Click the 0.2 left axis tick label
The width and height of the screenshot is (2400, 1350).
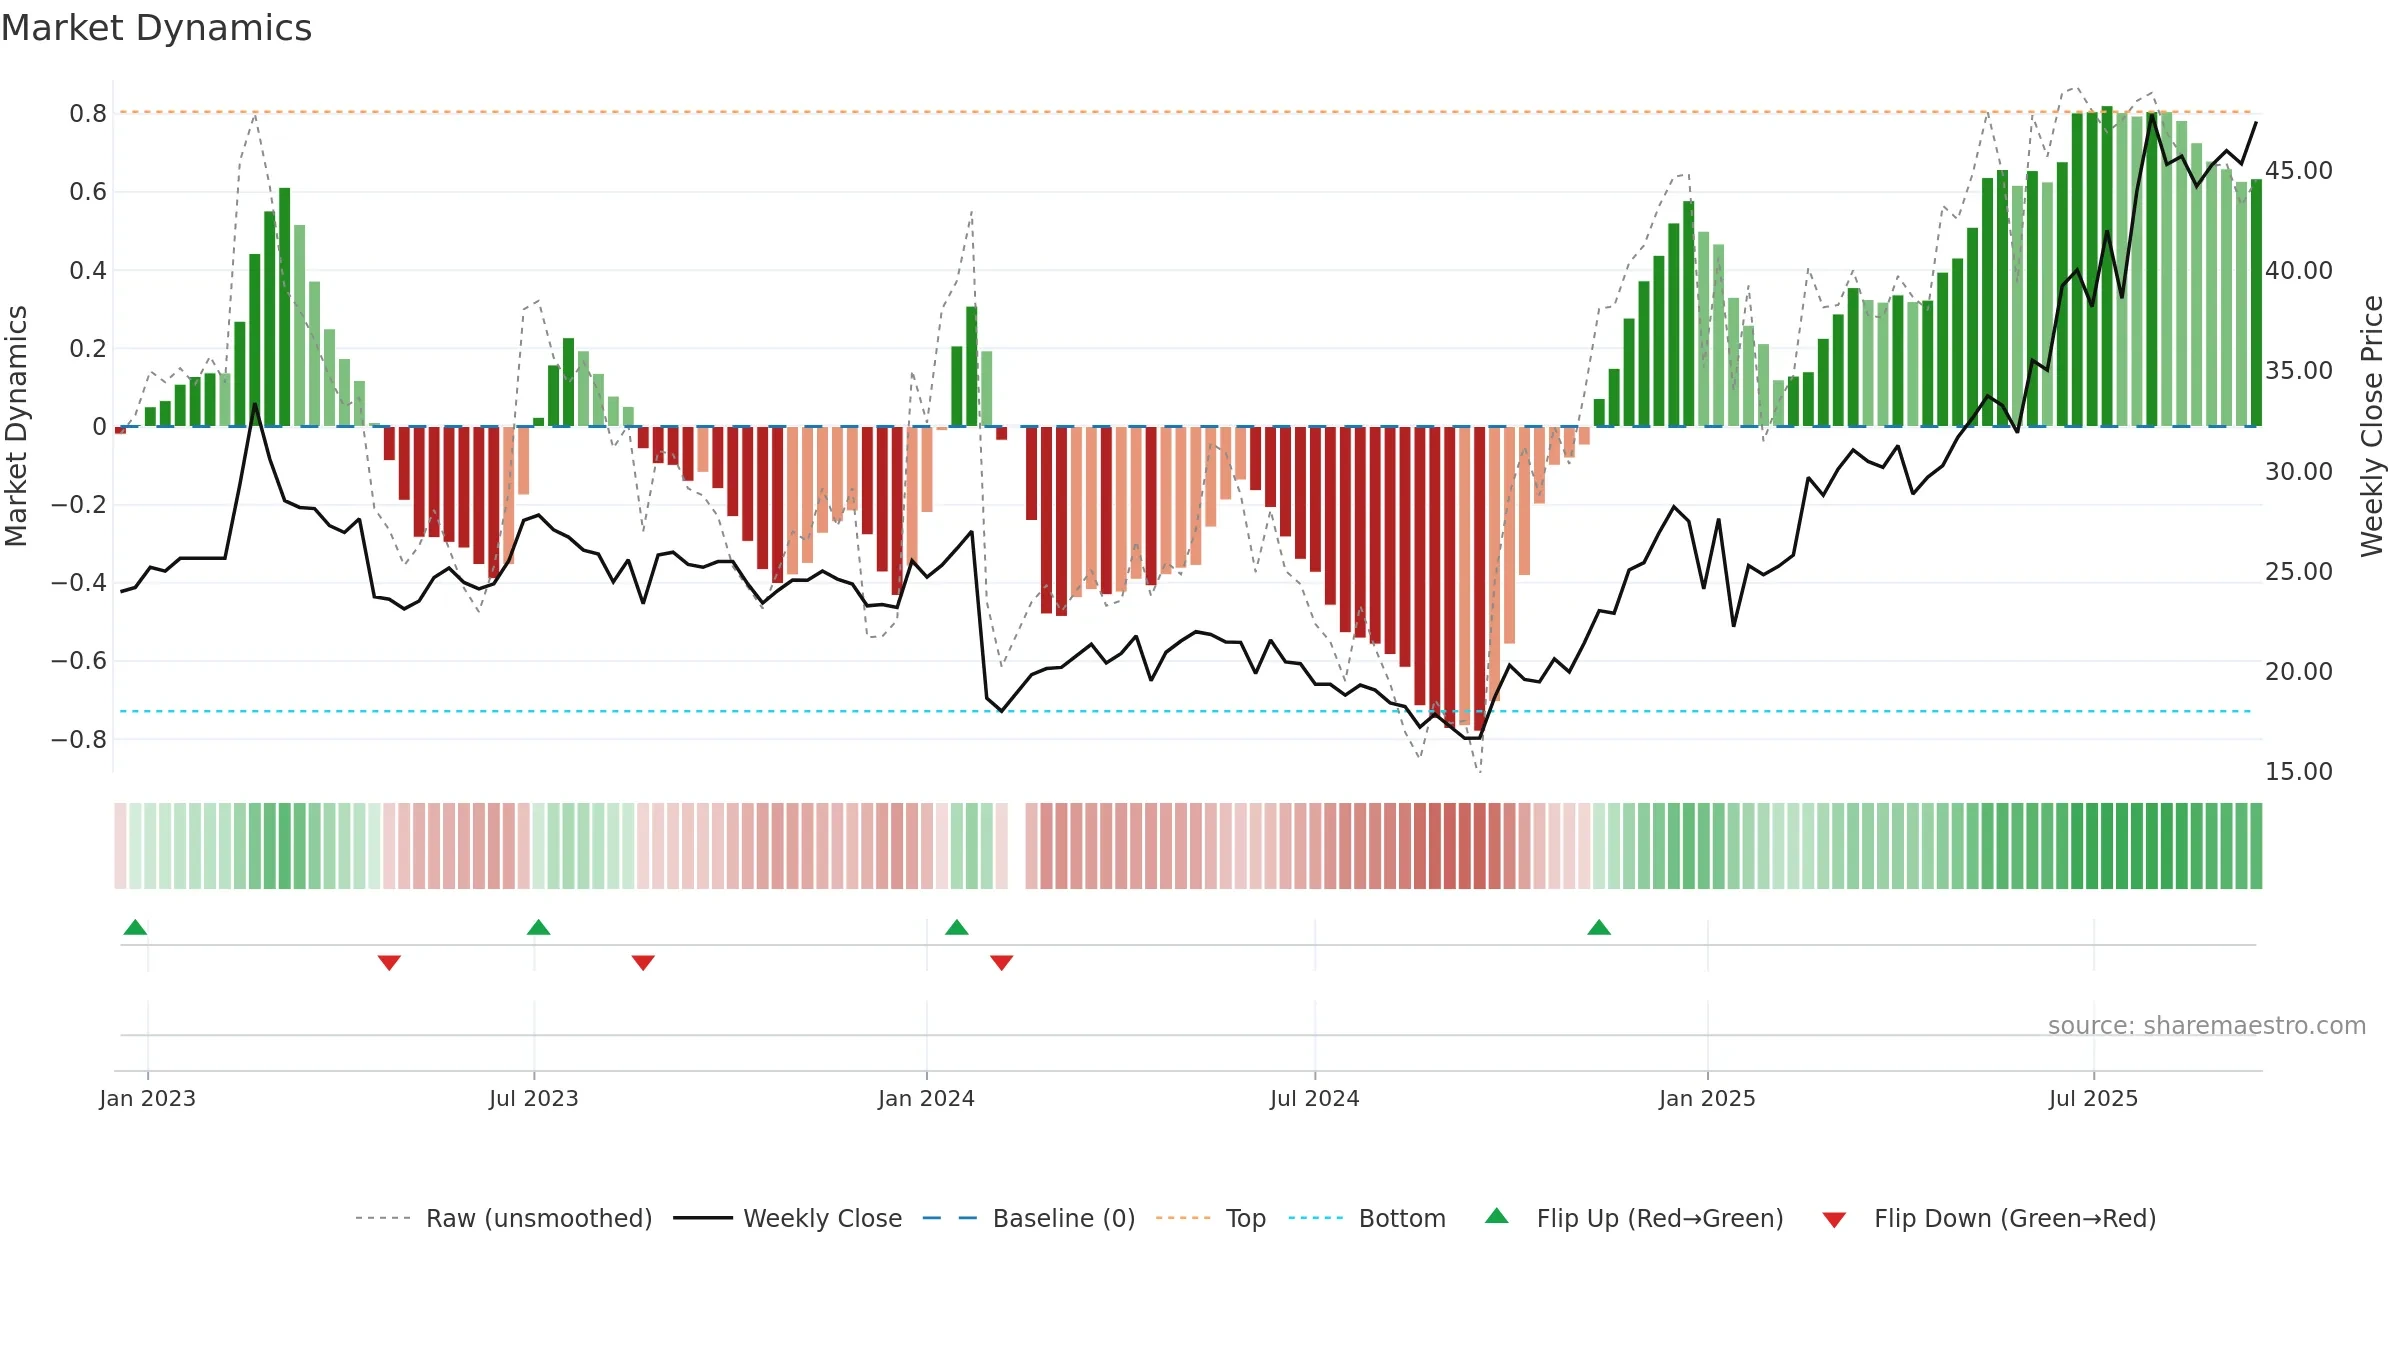click(x=88, y=348)
